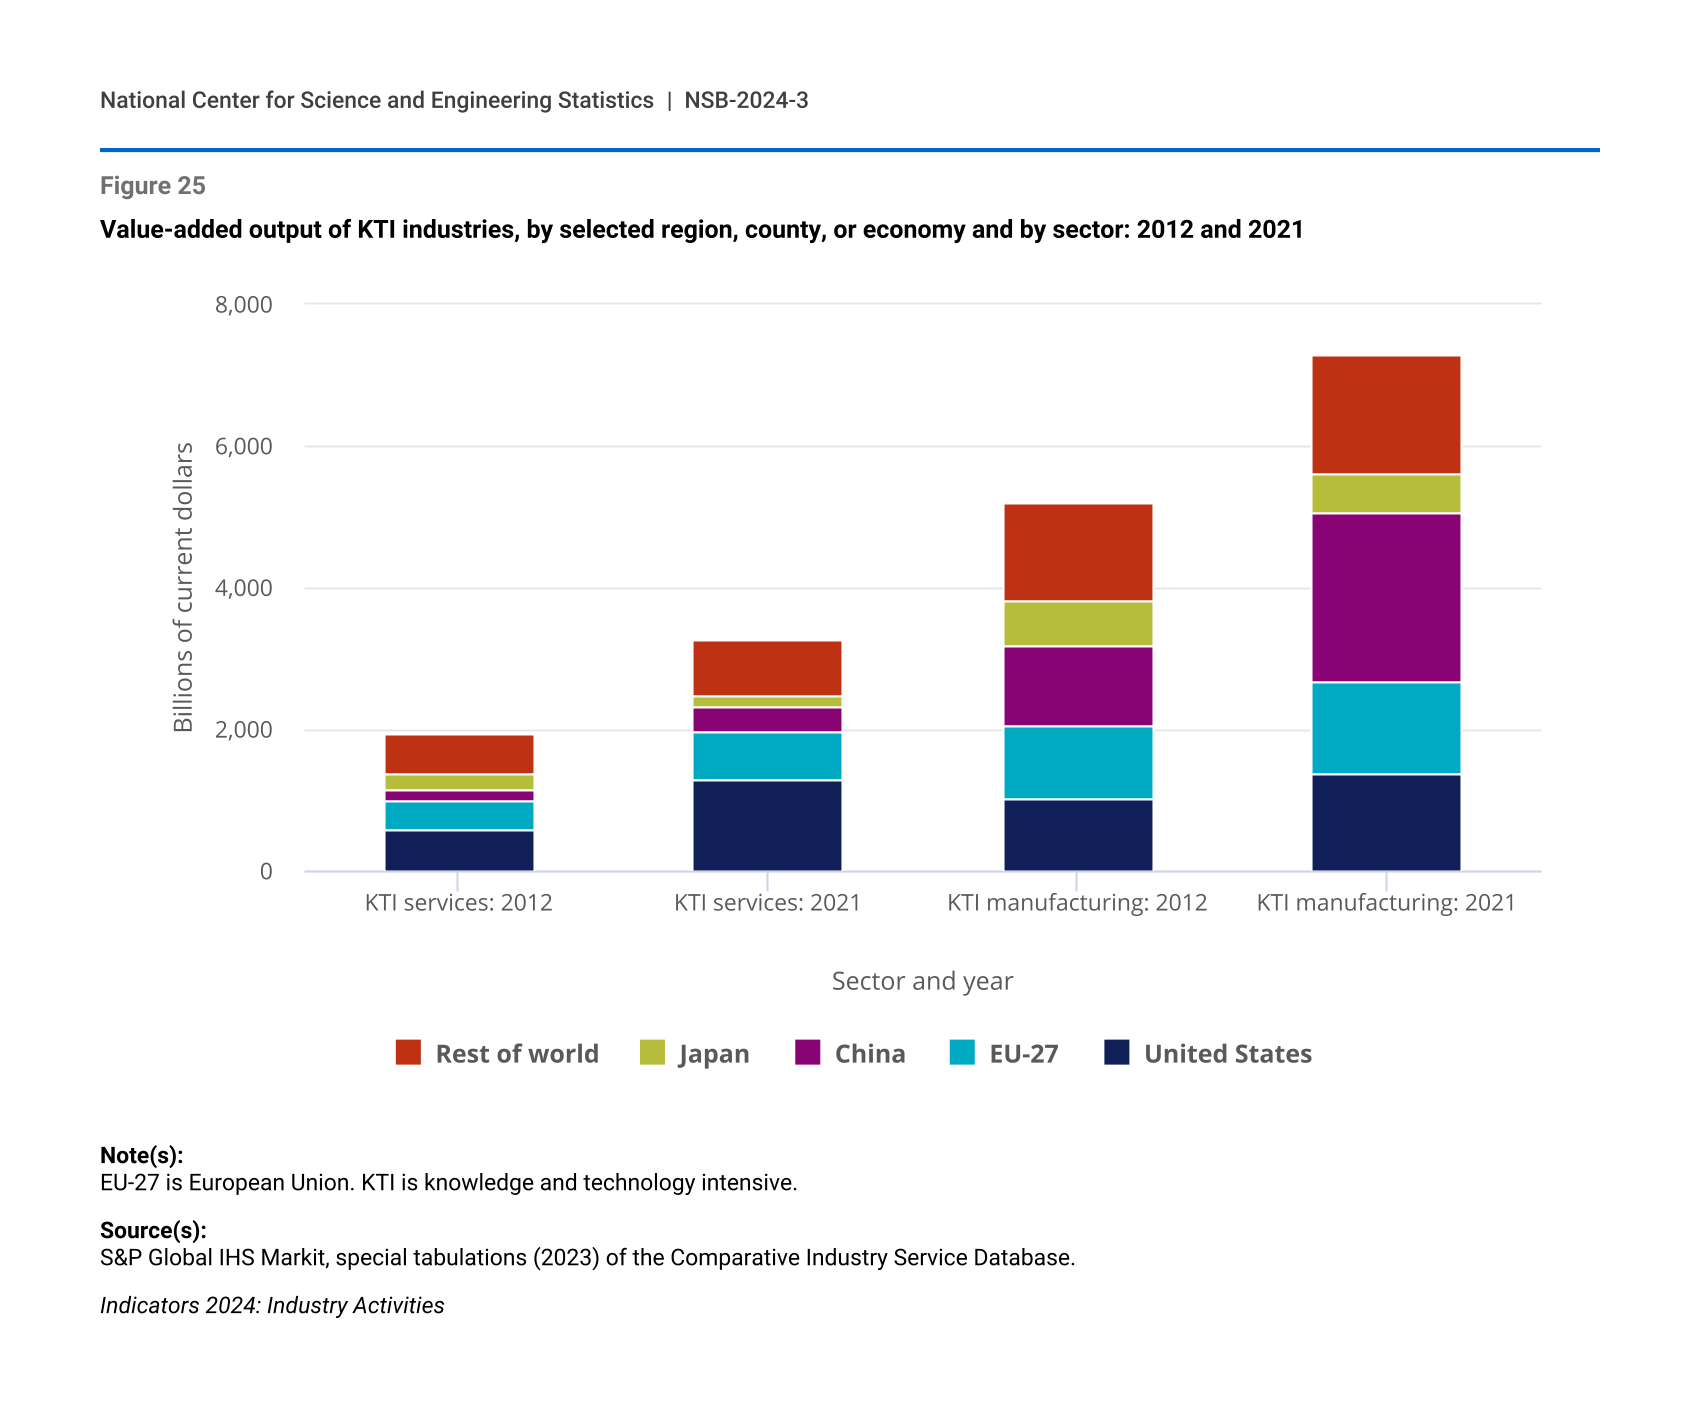Viewport: 1699px width, 1427px height.
Task: Click the China legend color square
Action: coord(807,1052)
